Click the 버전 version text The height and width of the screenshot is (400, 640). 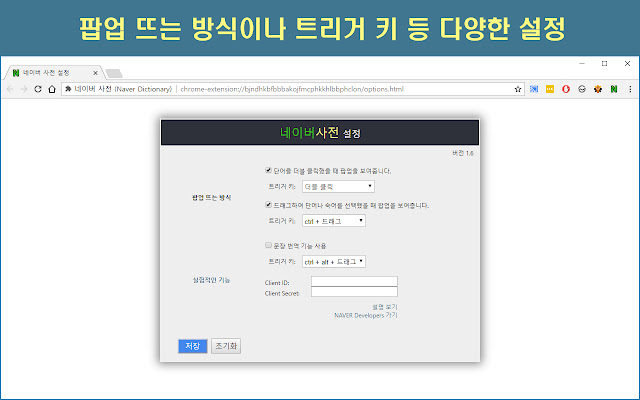click(x=463, y=153)
